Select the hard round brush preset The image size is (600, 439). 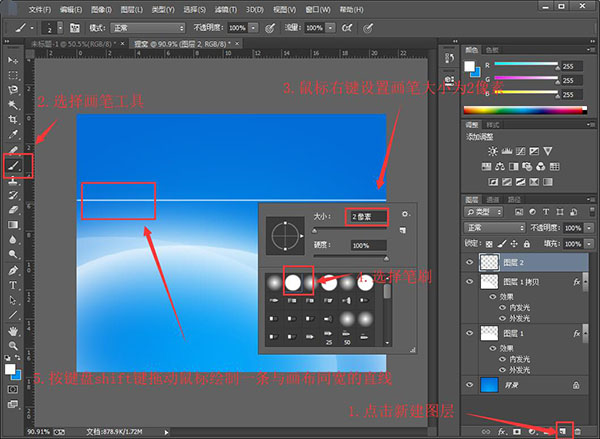point(293,282)
